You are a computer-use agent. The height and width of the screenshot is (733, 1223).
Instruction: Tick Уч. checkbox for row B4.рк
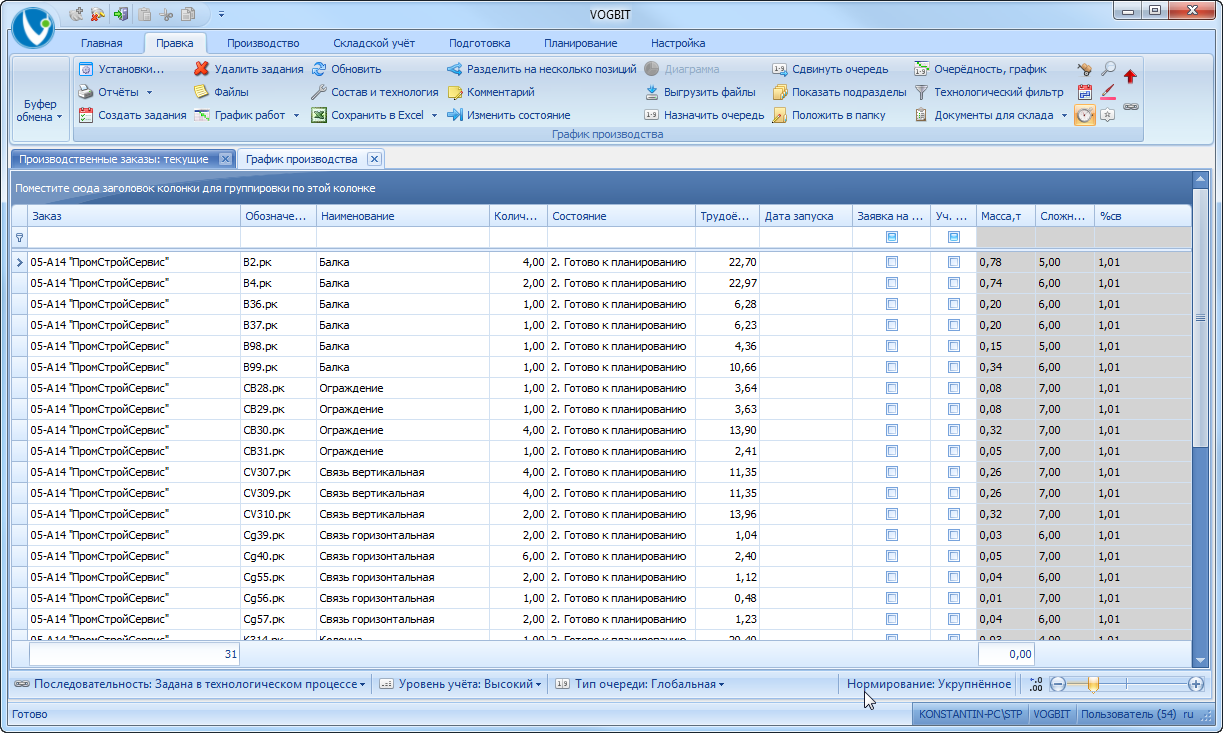[x=954, y=283]
